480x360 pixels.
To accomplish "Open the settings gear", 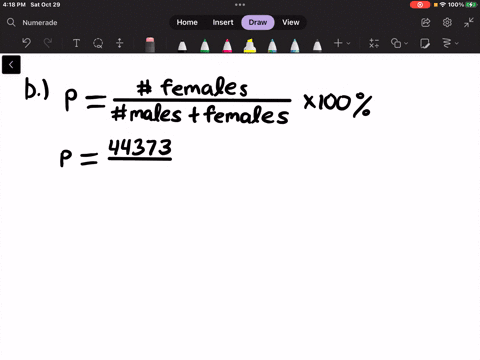I will point(447,22).
